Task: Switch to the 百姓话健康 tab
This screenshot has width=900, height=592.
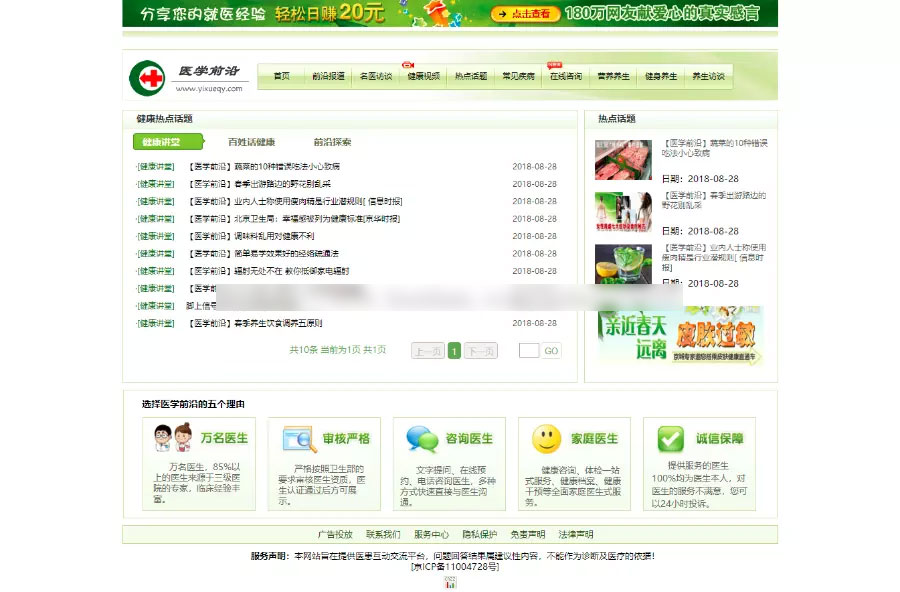Action: tap(251, 142)
